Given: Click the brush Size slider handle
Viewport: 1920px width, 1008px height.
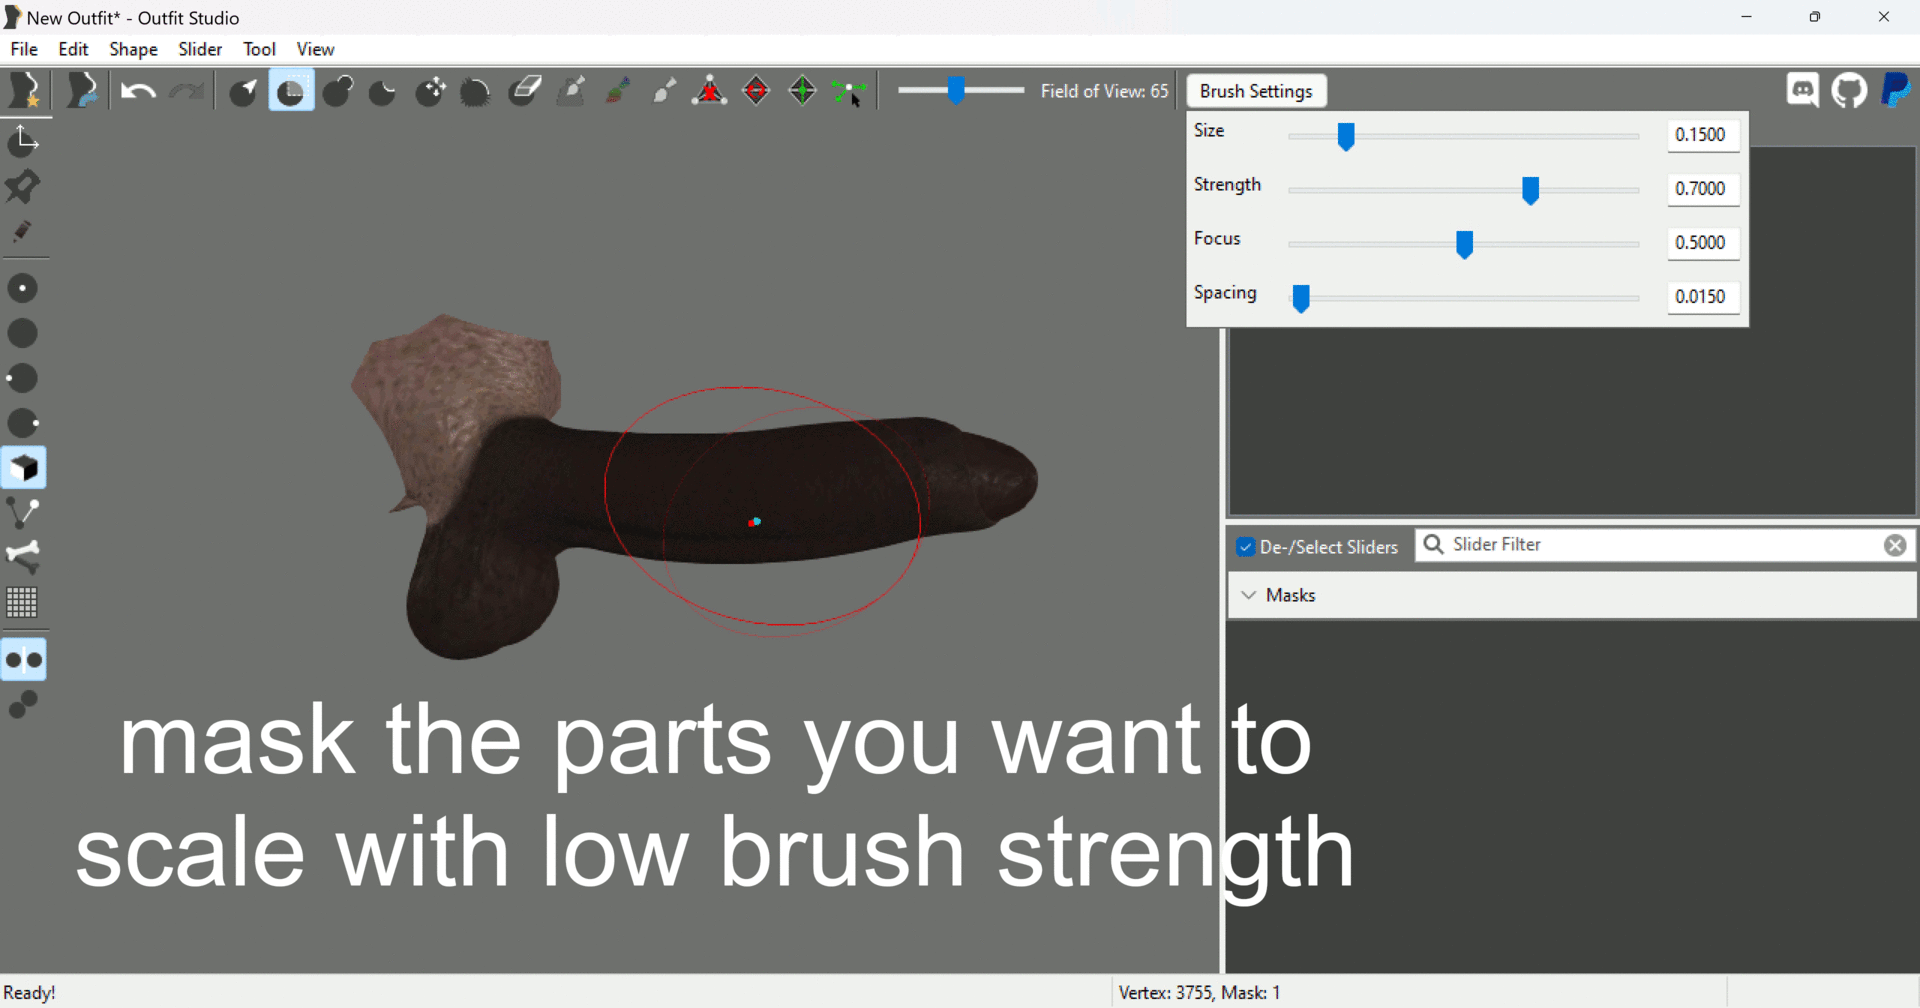Looking at the screenshot, I should click(1346, 136).
